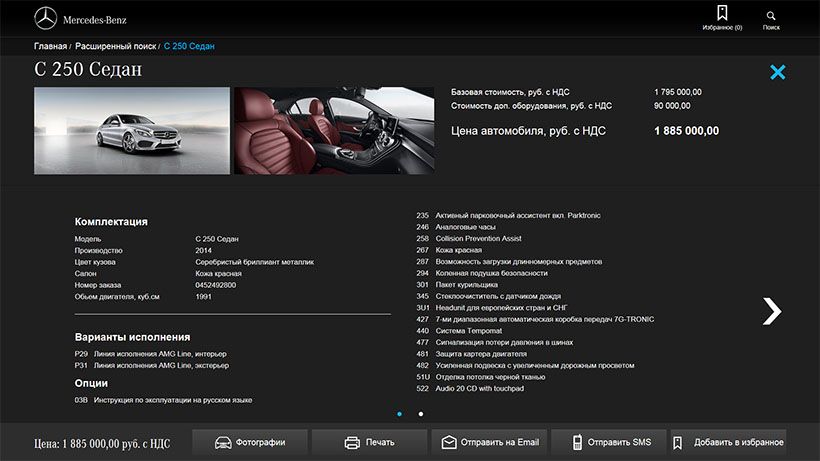Image resolution: width=820 pixels, height=461 pixels.
Task: Click the Поиск magnifier icon
Action: click(771, 15)
